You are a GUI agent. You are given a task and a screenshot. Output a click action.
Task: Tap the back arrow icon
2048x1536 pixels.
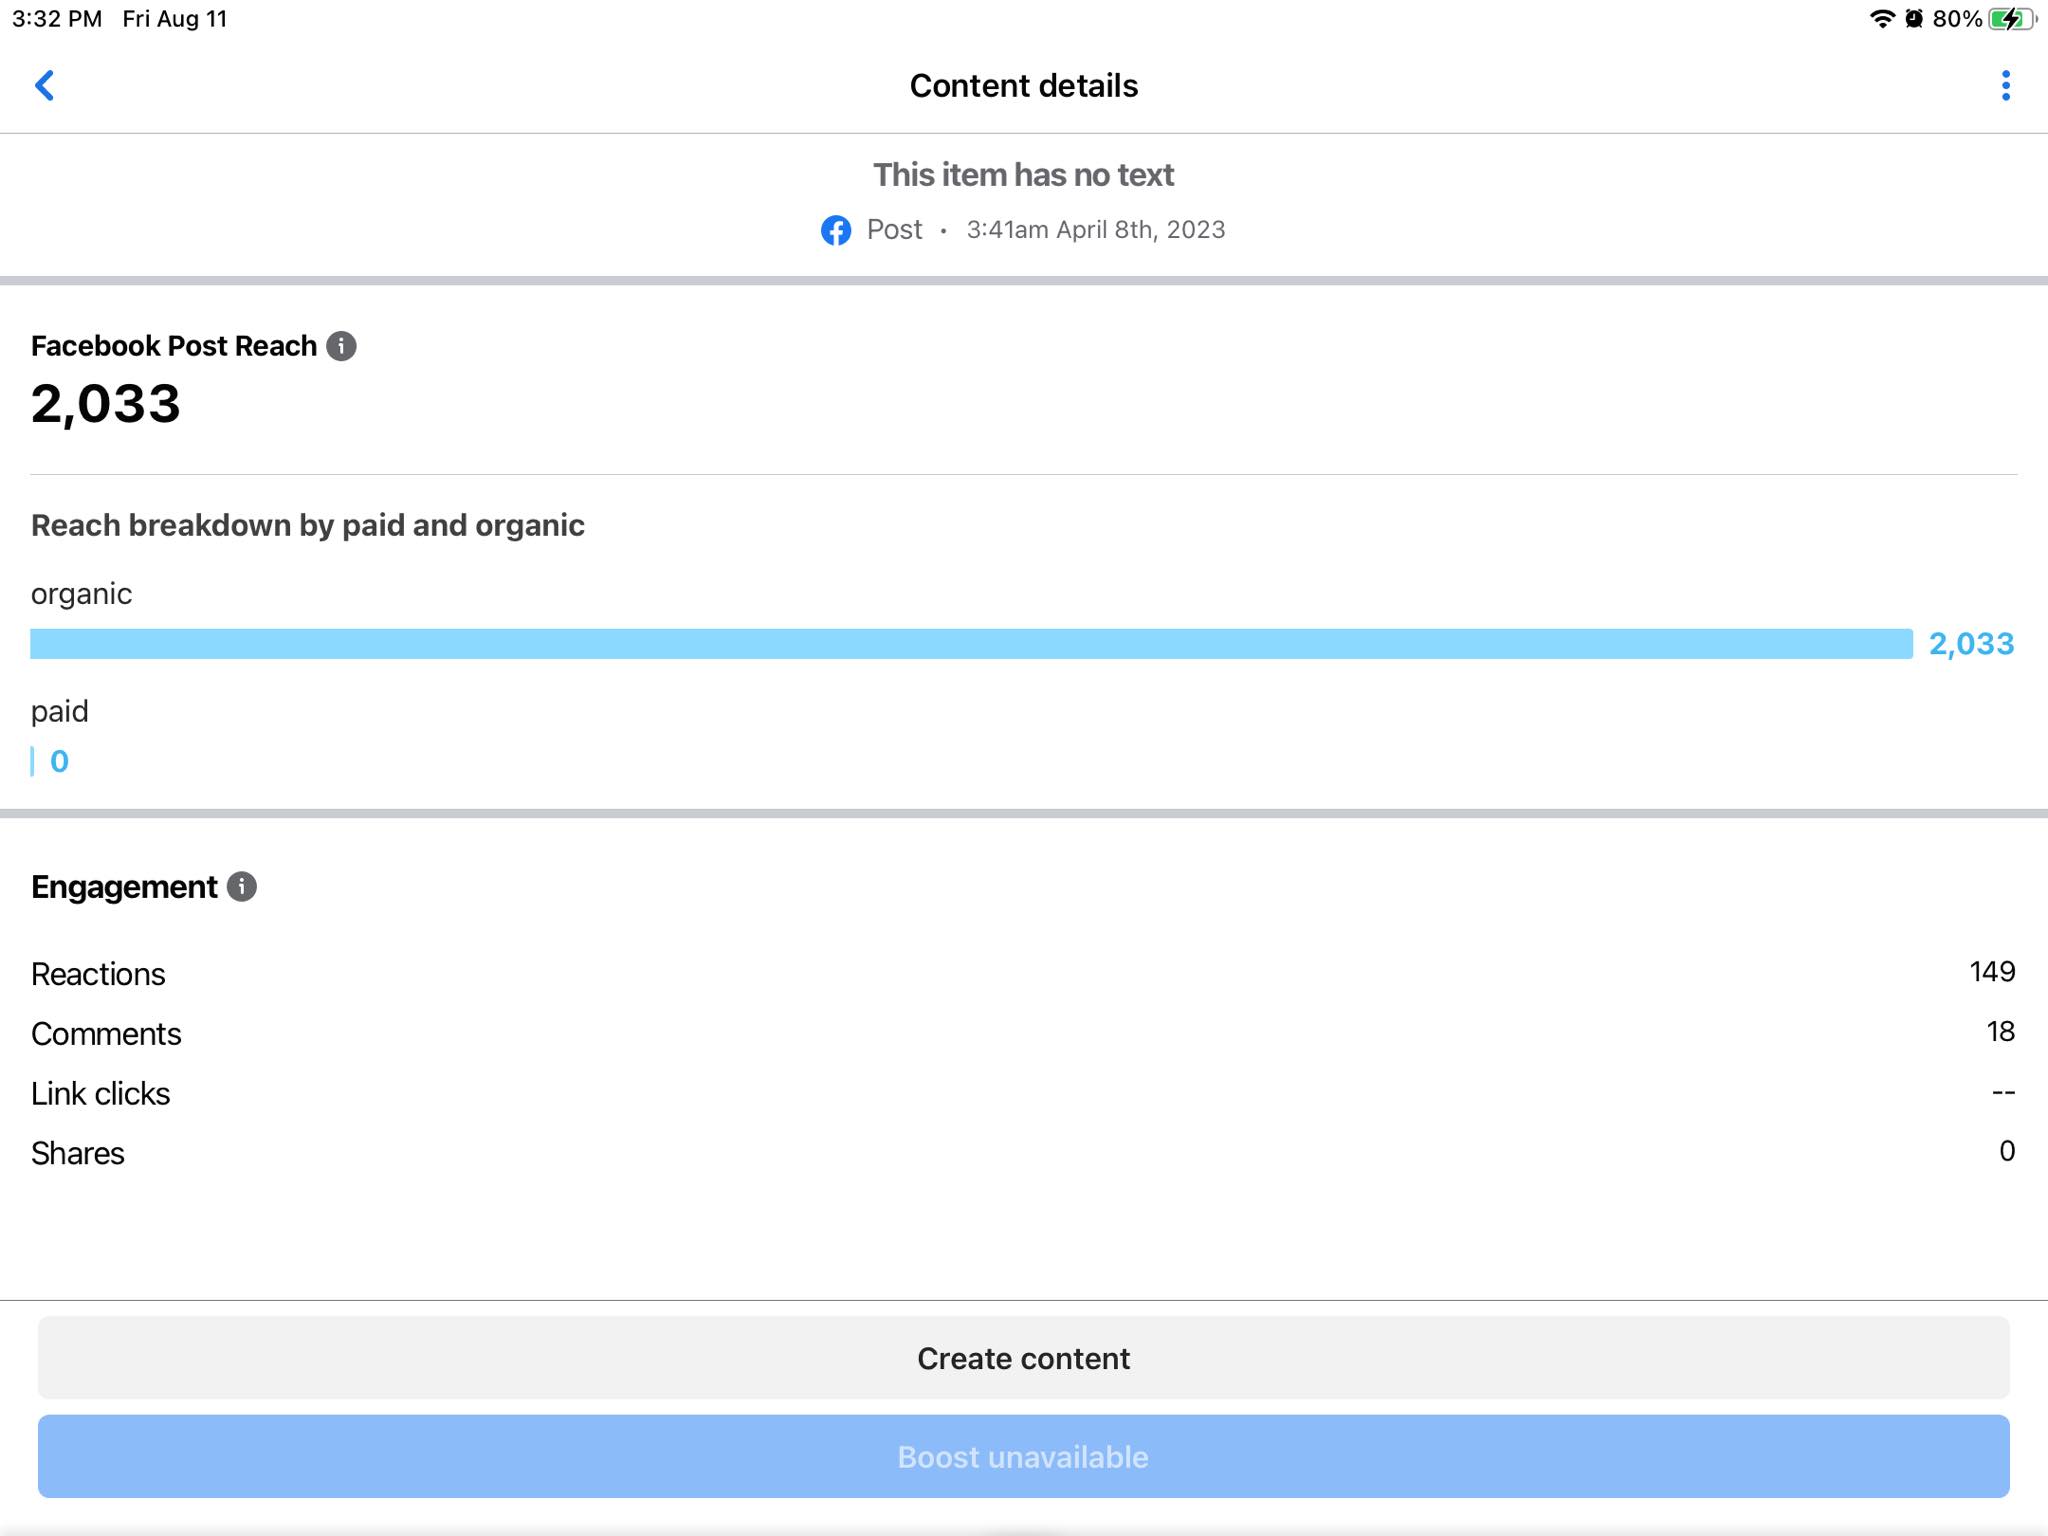tap(45, 86)
